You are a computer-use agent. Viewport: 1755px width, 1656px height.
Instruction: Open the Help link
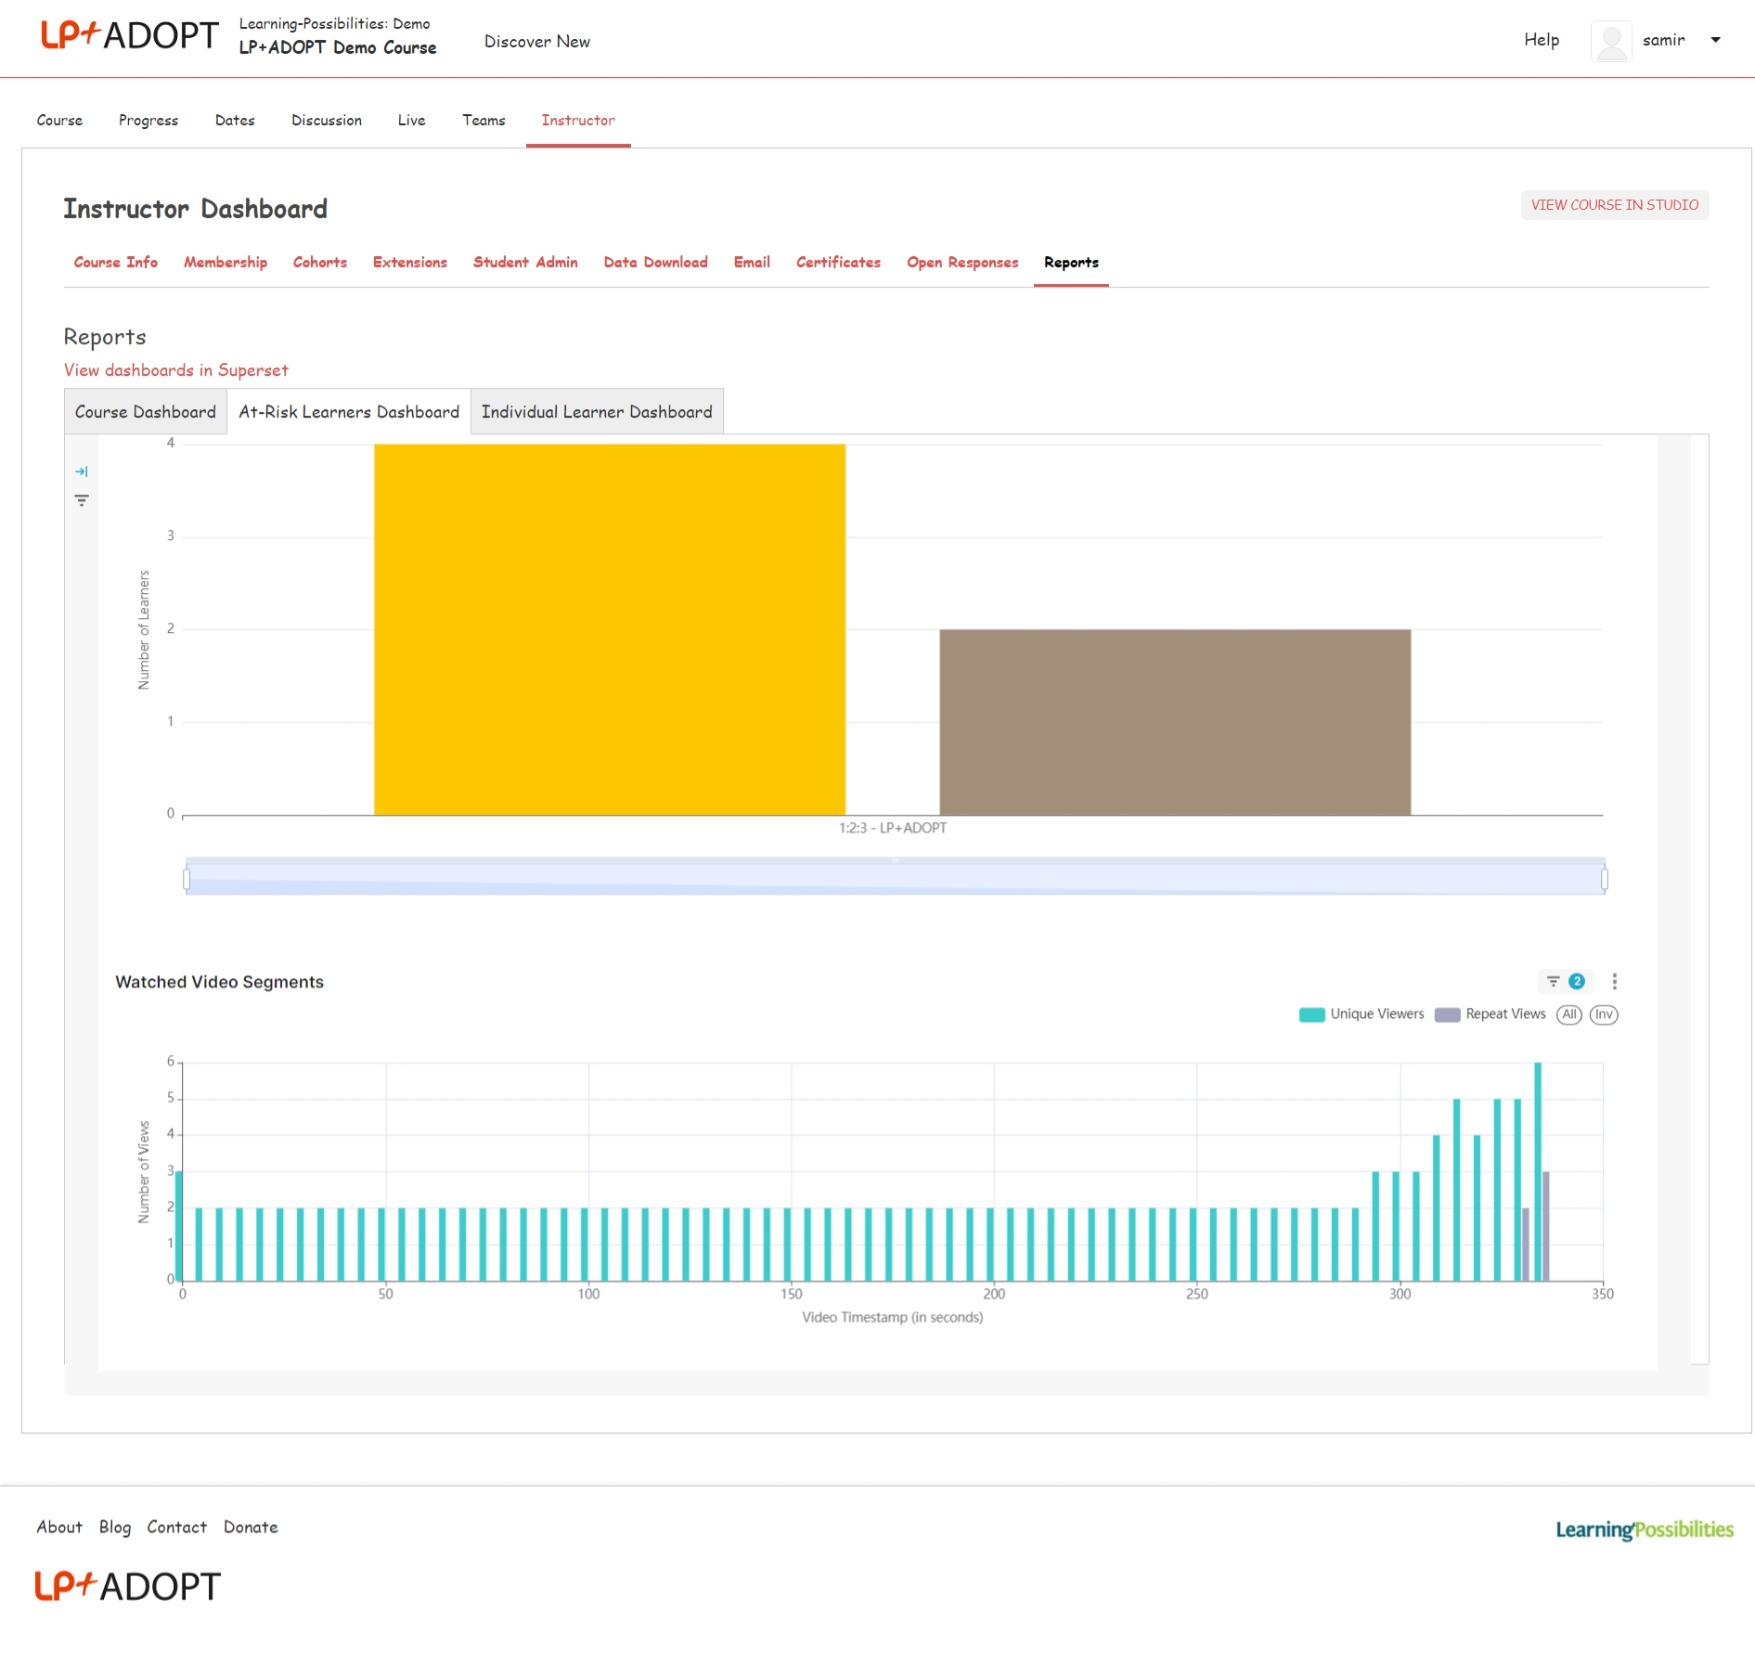(1541, 40)
